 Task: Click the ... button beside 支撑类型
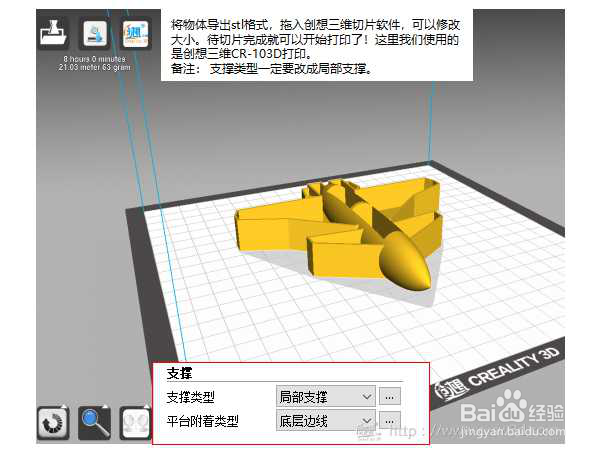[390, 396]
